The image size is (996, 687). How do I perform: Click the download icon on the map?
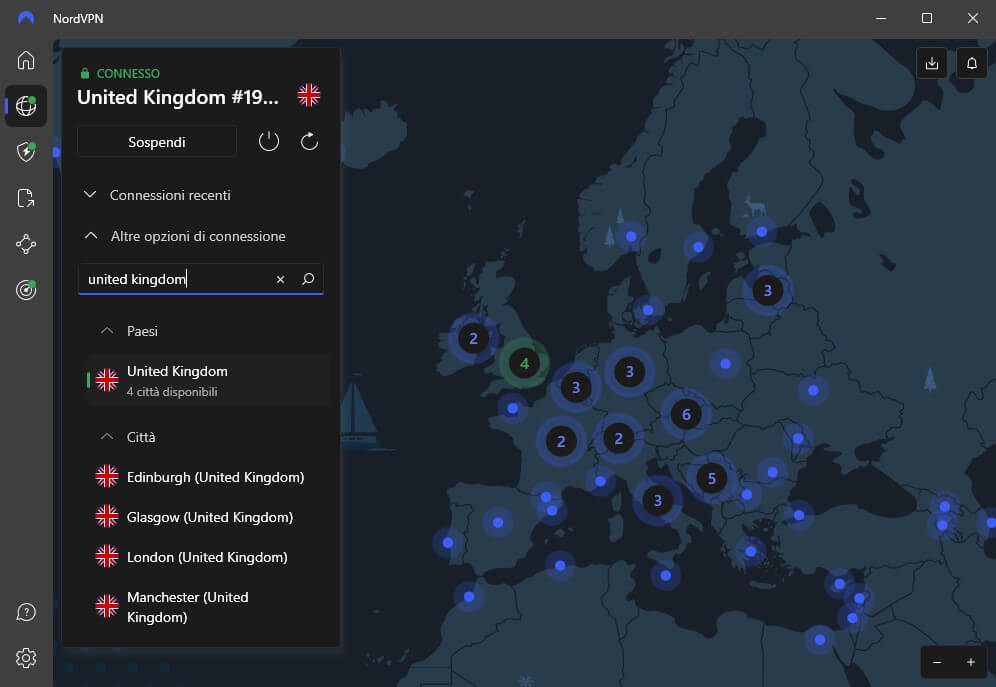[932, 63]
